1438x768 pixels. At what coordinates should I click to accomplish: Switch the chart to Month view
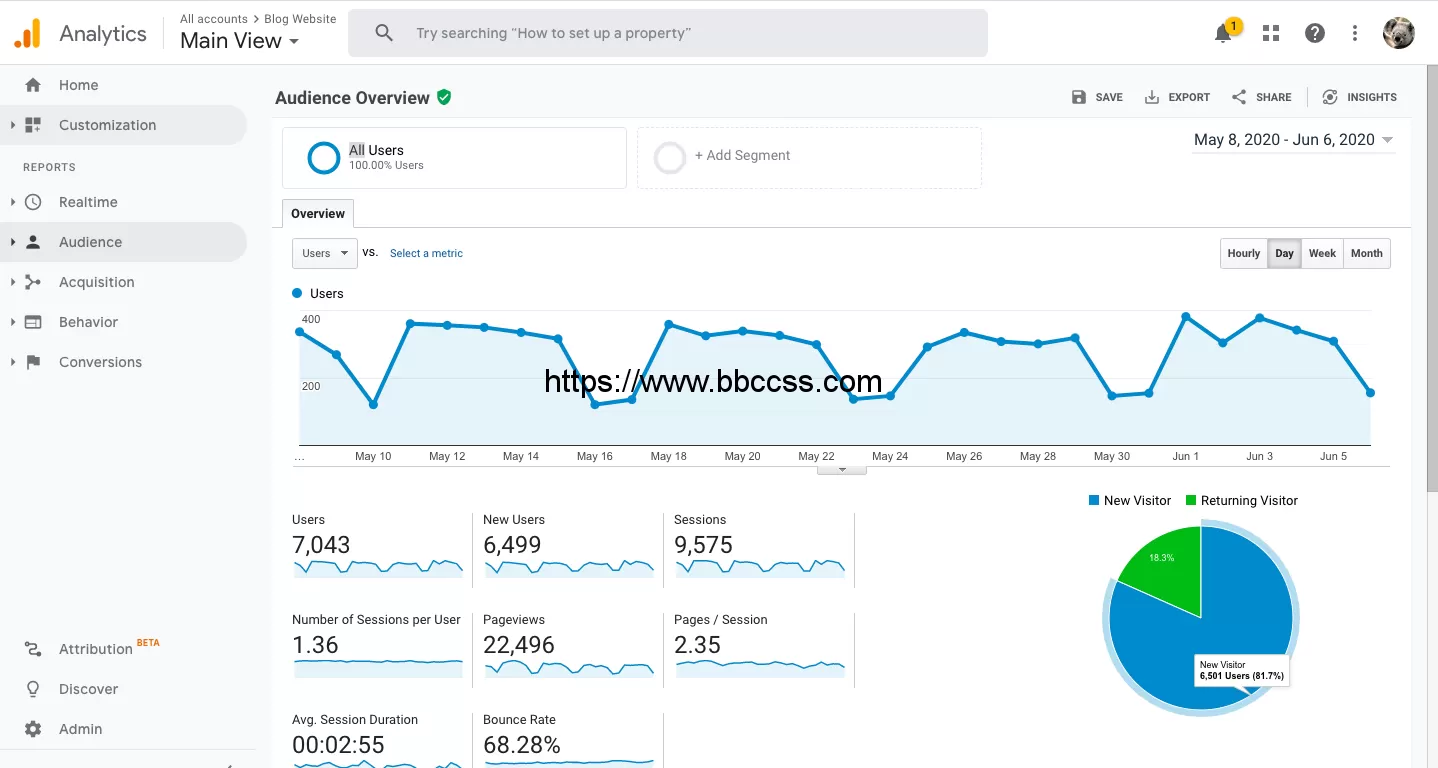tap(1366, 253)
